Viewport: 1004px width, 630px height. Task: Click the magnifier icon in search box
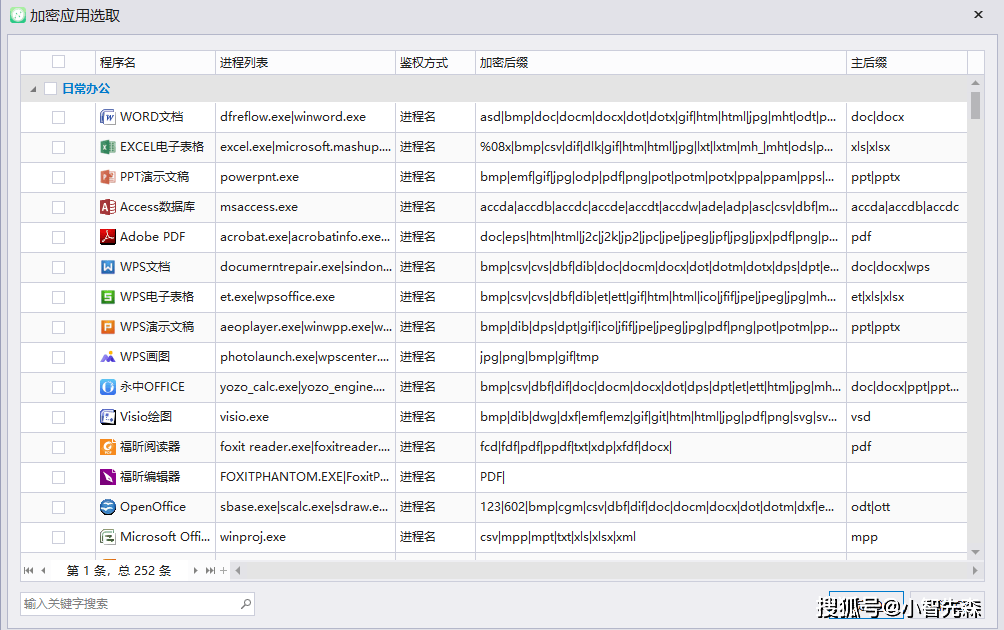245,604
